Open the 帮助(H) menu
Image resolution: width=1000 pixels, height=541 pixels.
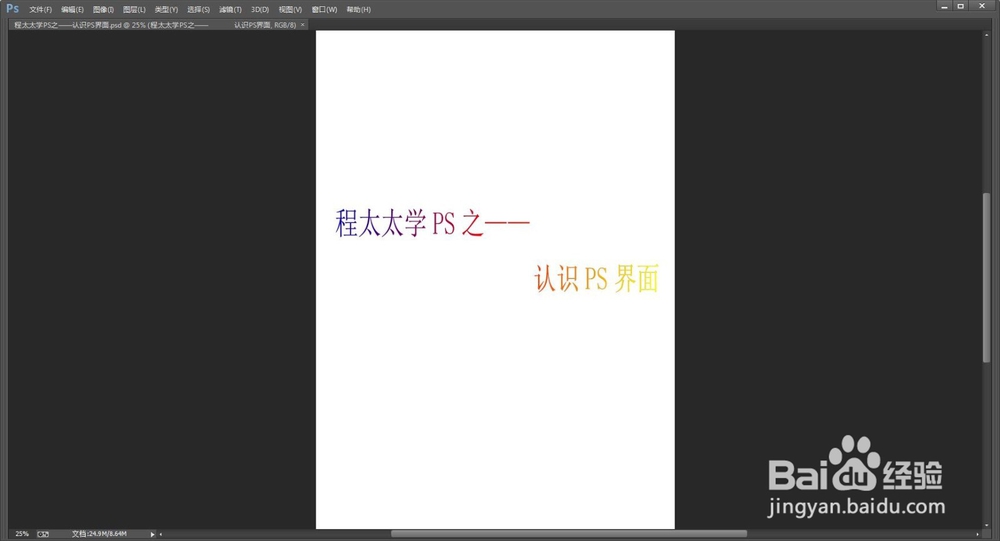point(358,10)
